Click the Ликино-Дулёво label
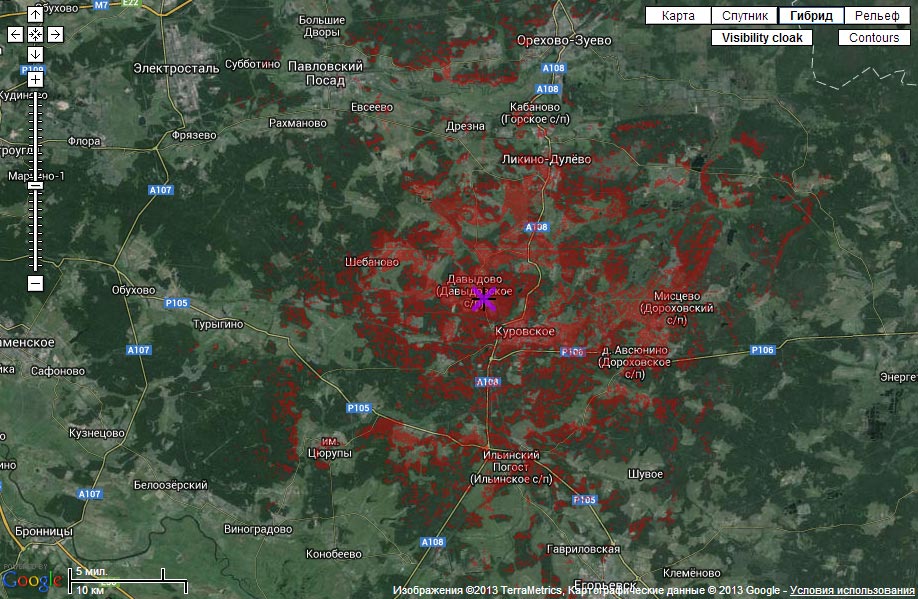Image resolution: width=918 pixels, height=599 pixels. tap(546, 159)
